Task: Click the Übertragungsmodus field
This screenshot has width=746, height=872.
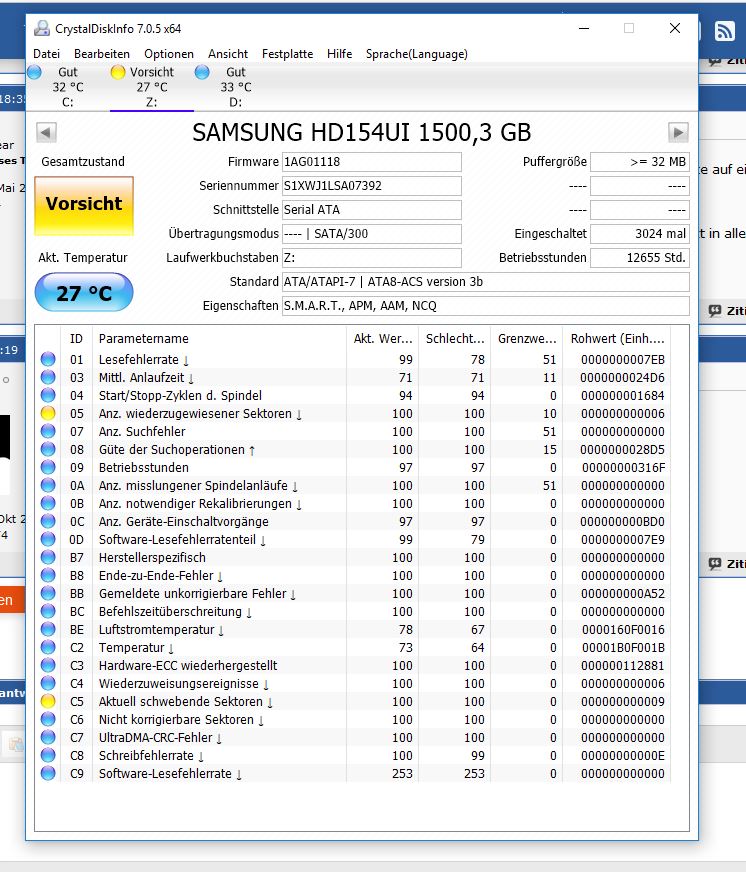Action: tap(372, 234)
